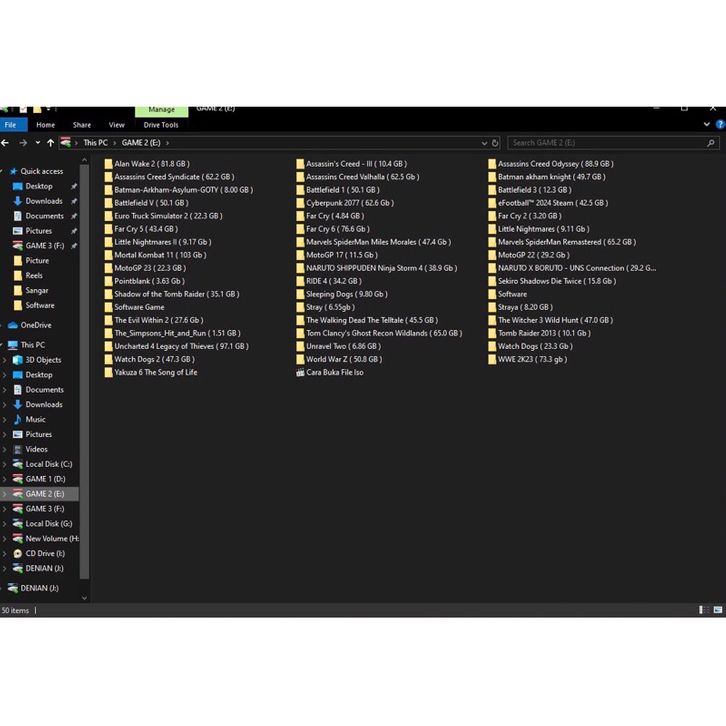Screen dimensions: 726x726
Task: Switch to large icons view layout icon
Action: [718, 610]
